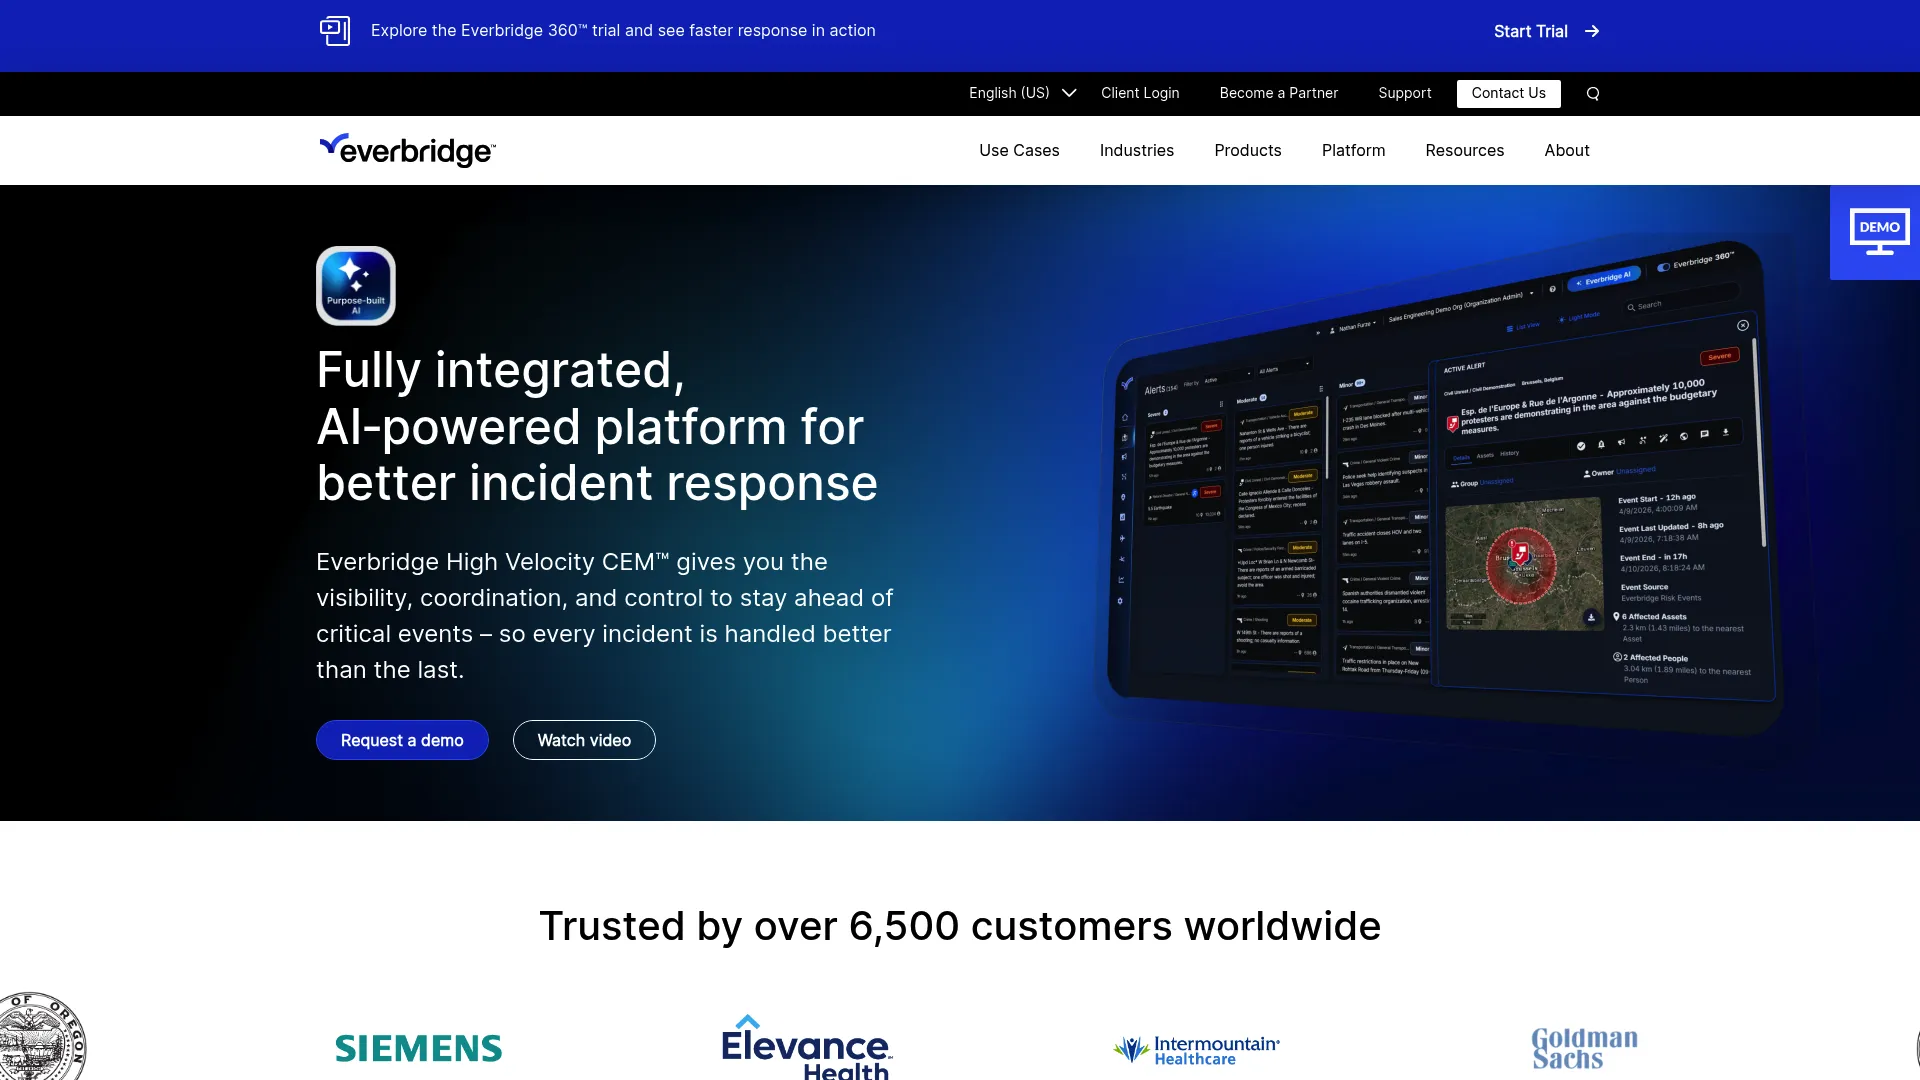
Task: Click the search magnifier icon
Action: coord(1593,94)
